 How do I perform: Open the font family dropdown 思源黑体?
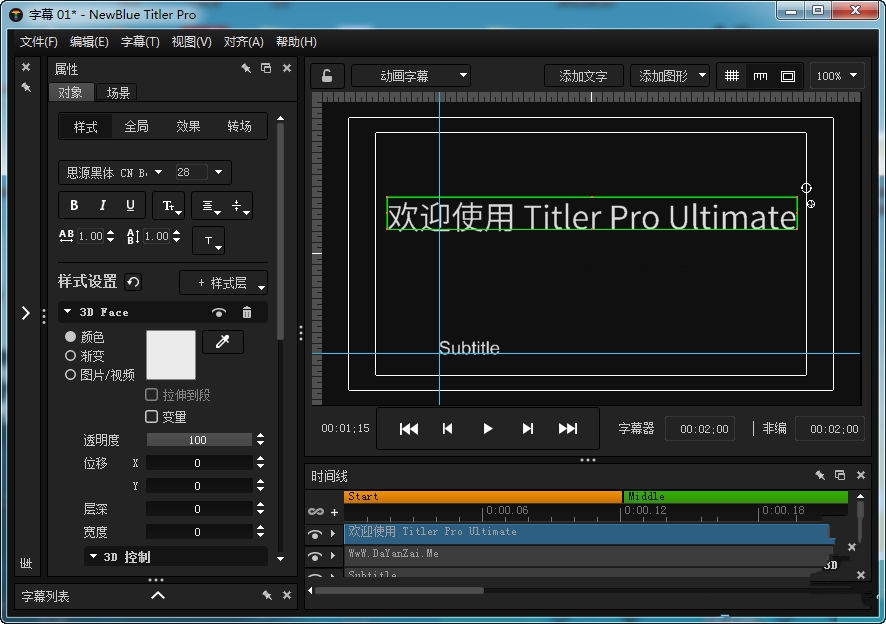click(x=115, y=172)
